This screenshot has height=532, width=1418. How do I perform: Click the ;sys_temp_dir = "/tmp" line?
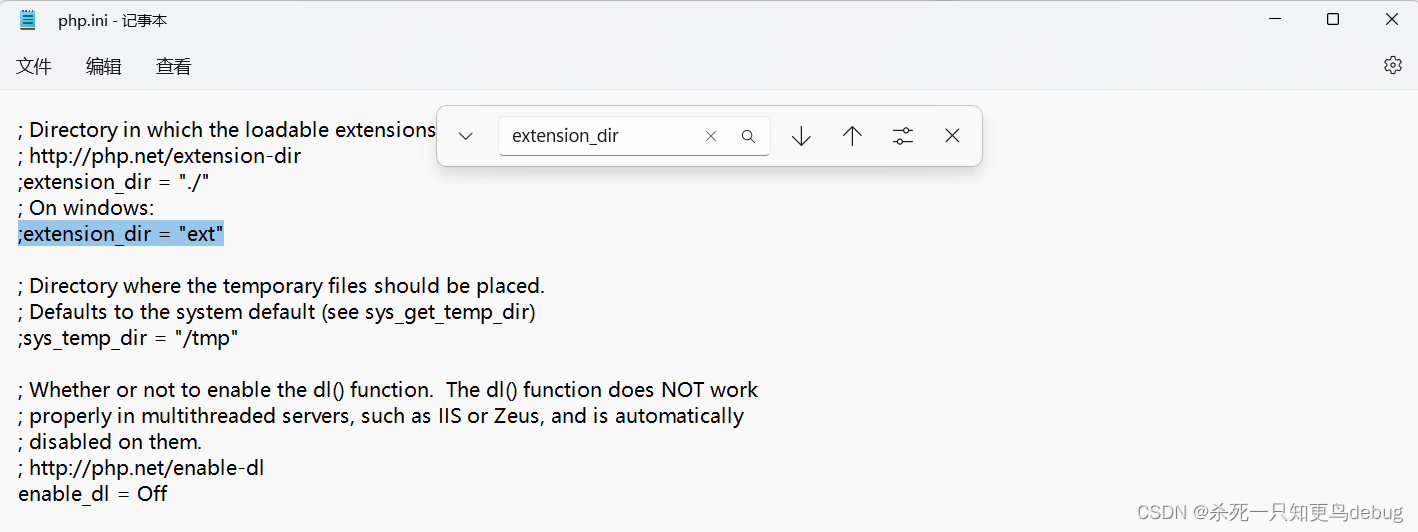tap(128, 338)
